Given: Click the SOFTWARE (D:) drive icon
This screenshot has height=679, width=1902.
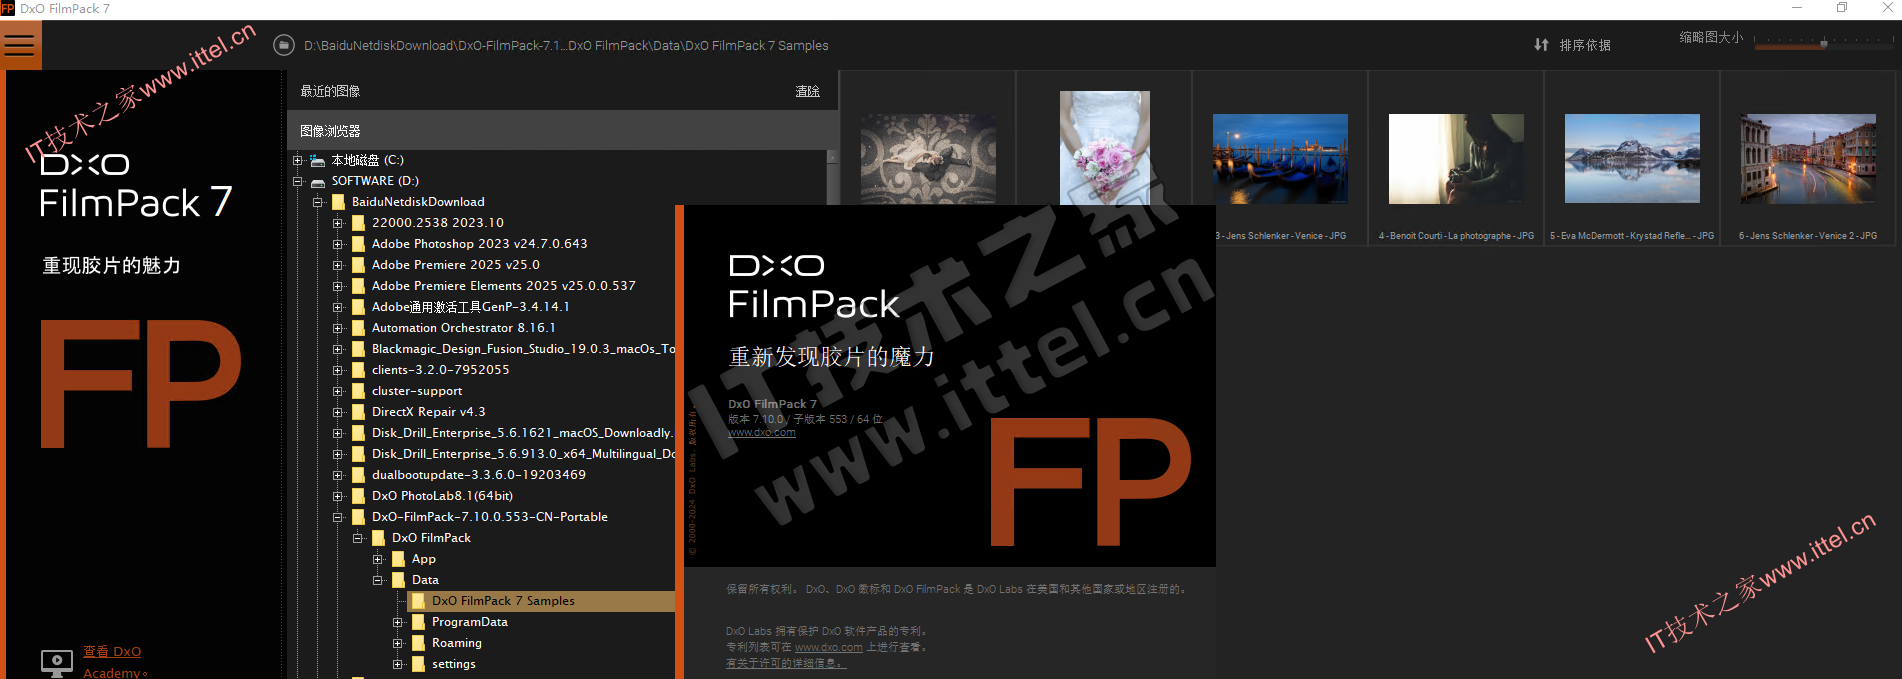Looking at the screenshot, I should 318,182.
